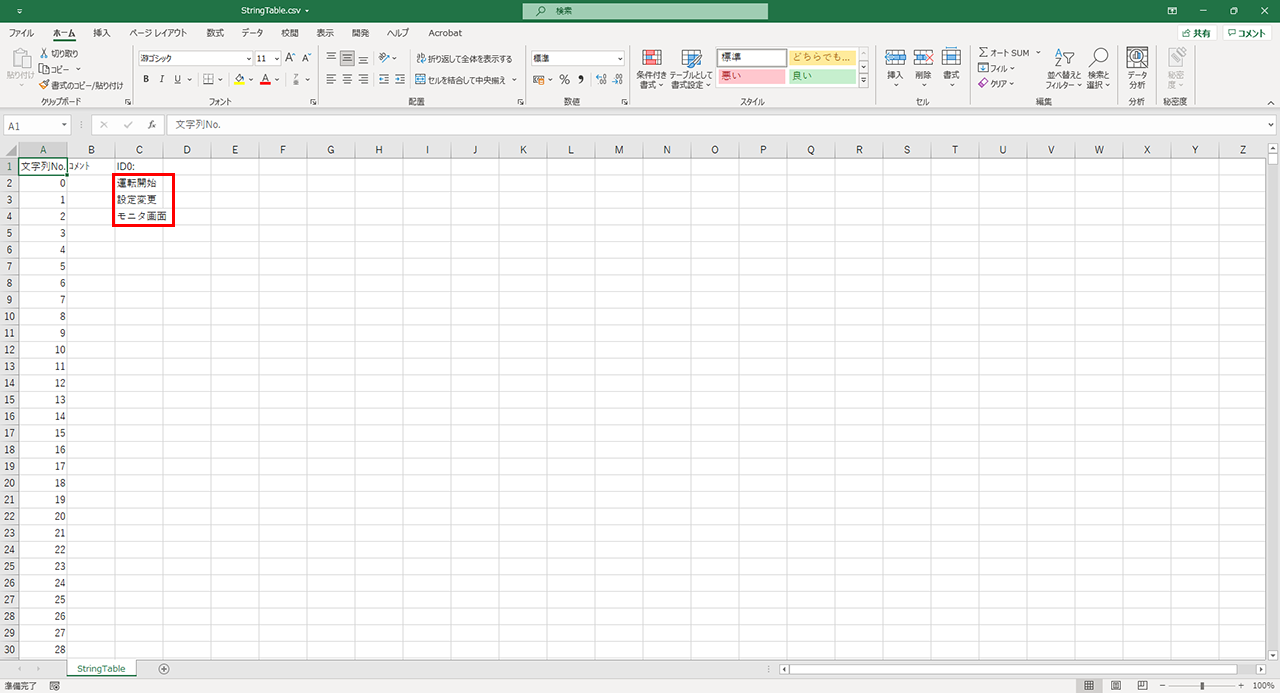Screen dimensions: 1280x693
Task: Open the Data Analysis (データ分析) tool
Action: click(1137, 68)
